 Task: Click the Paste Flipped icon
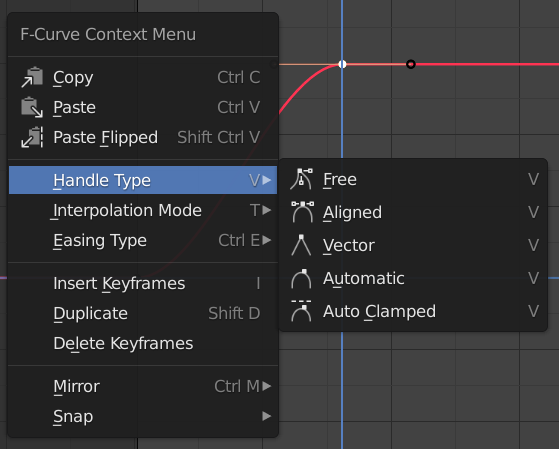click(x=32, y=137)
